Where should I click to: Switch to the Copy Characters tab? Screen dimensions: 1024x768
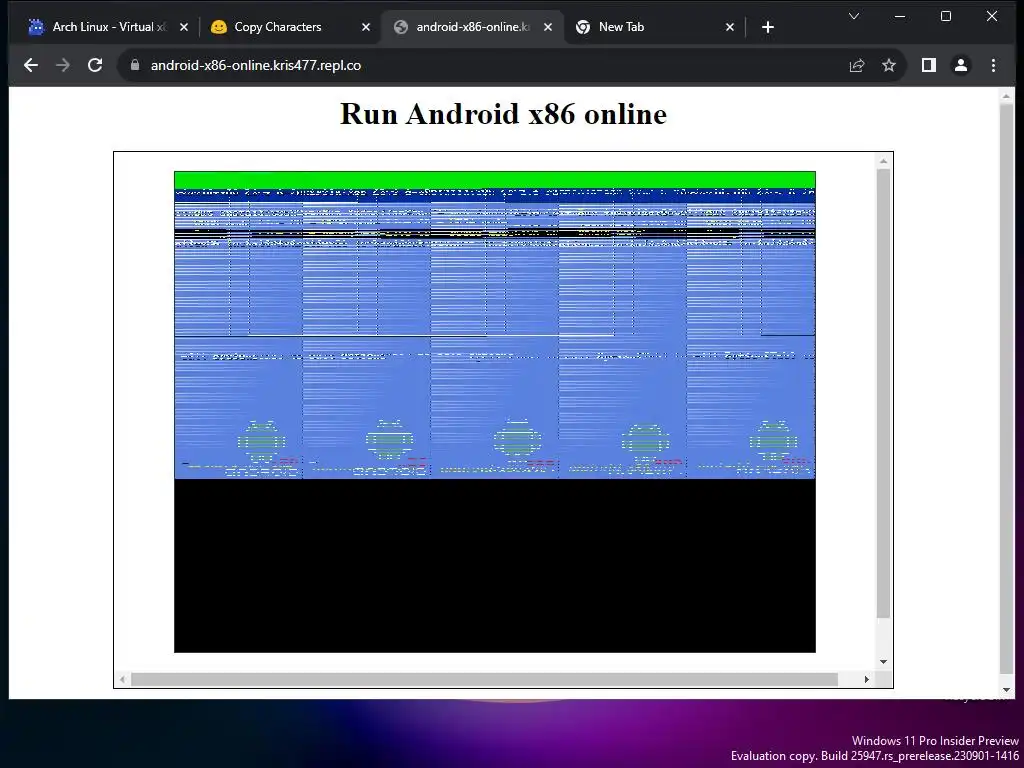click(290, 27)
